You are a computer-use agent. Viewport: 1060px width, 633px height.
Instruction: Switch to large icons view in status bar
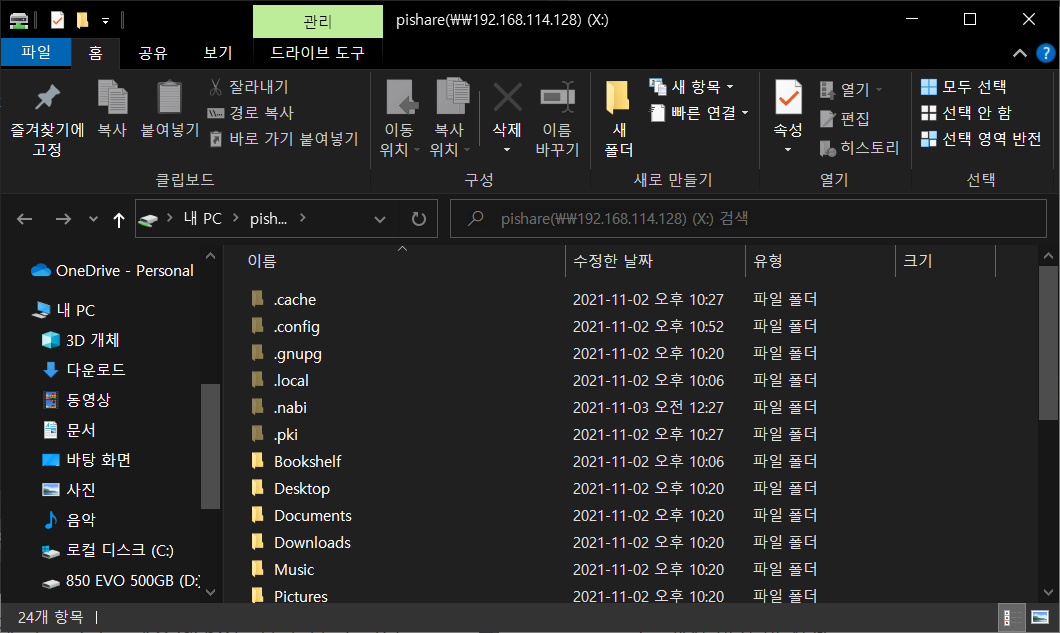point(1040,617)
